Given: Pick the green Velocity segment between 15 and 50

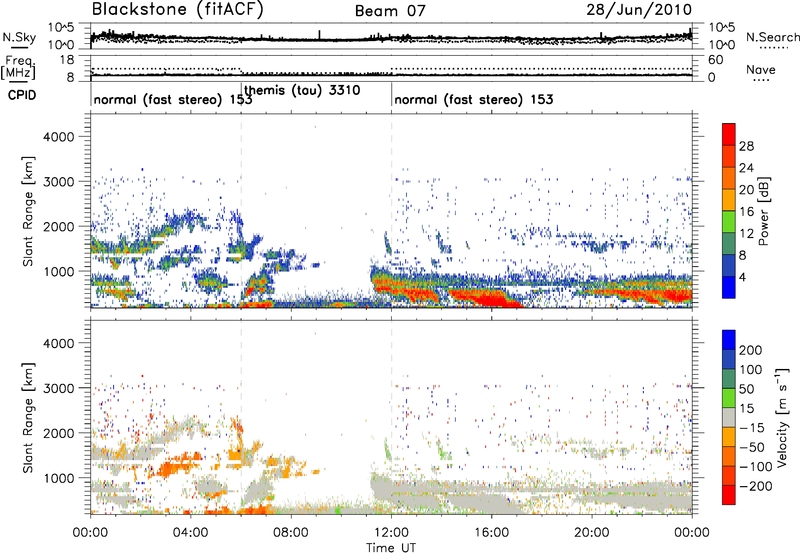Looking at the screenshot, I should pos(729,398).
